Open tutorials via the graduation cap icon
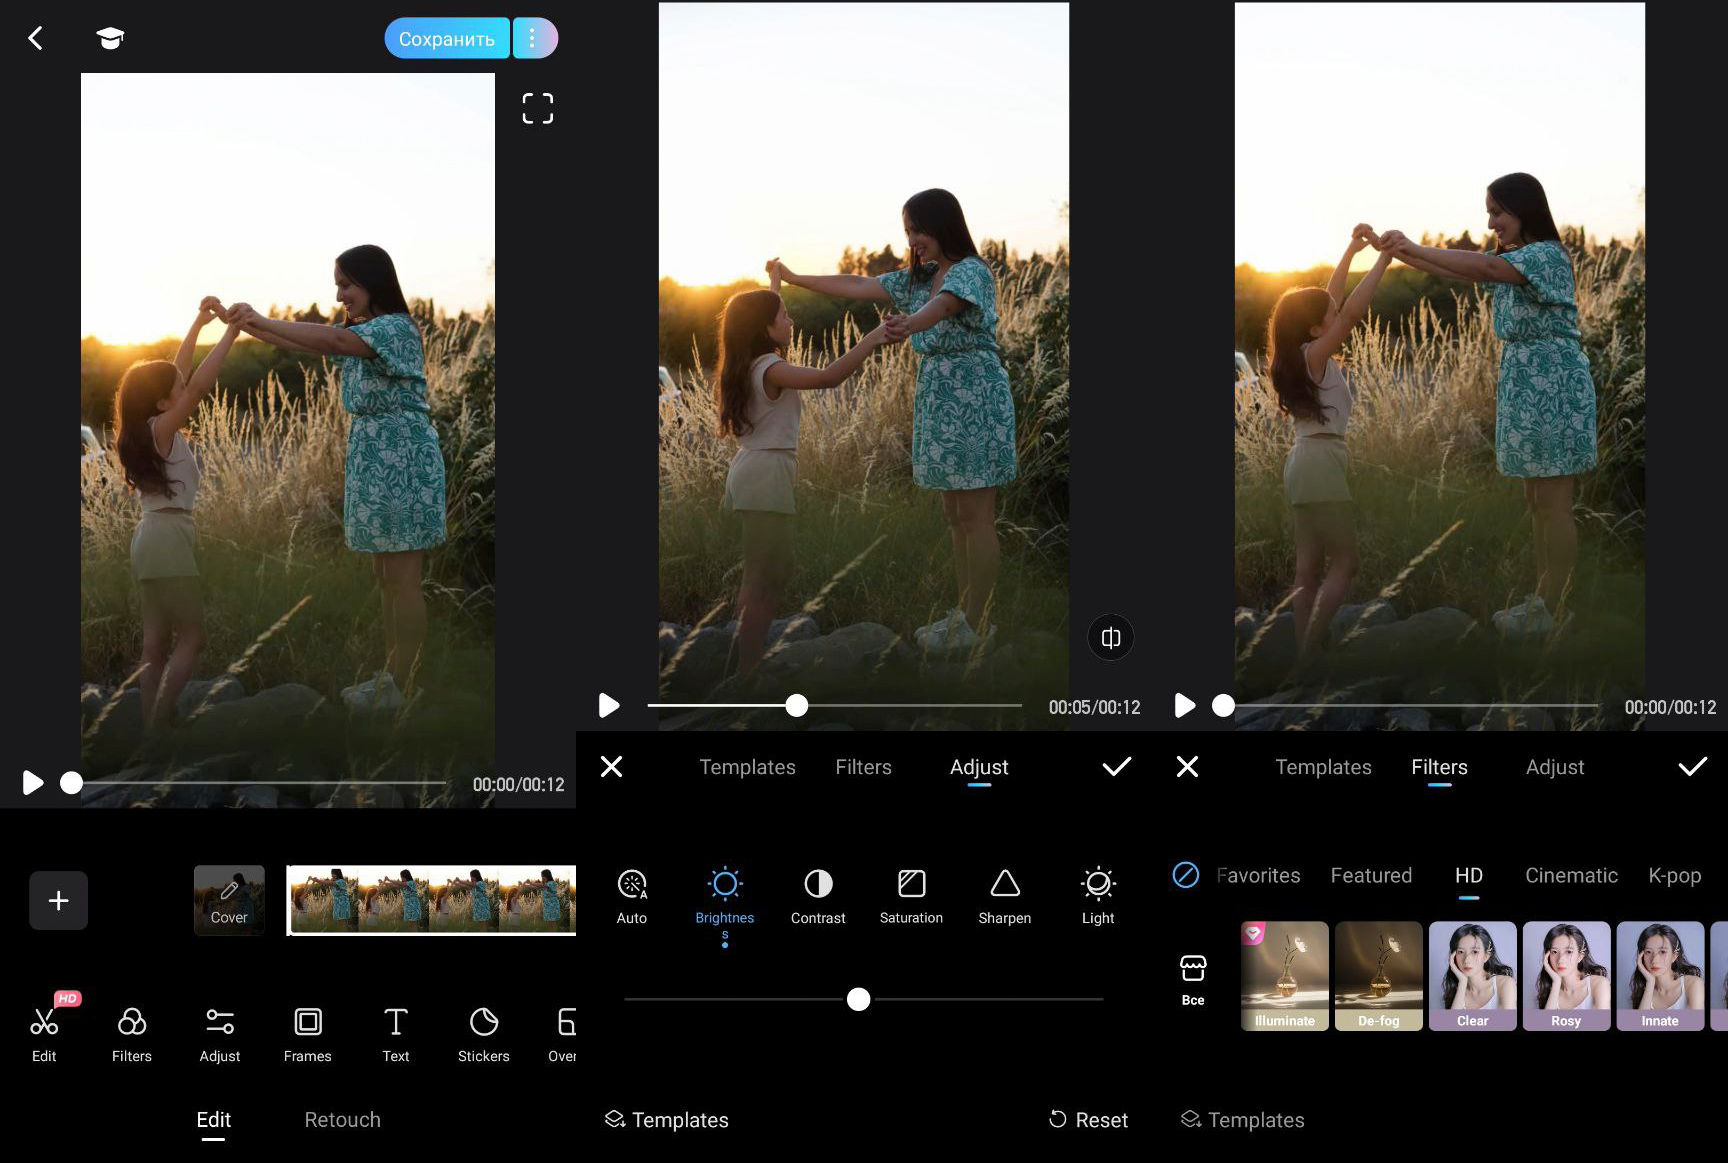The width and height of the screenshot is (1728, 1163). tap(110, 38)
